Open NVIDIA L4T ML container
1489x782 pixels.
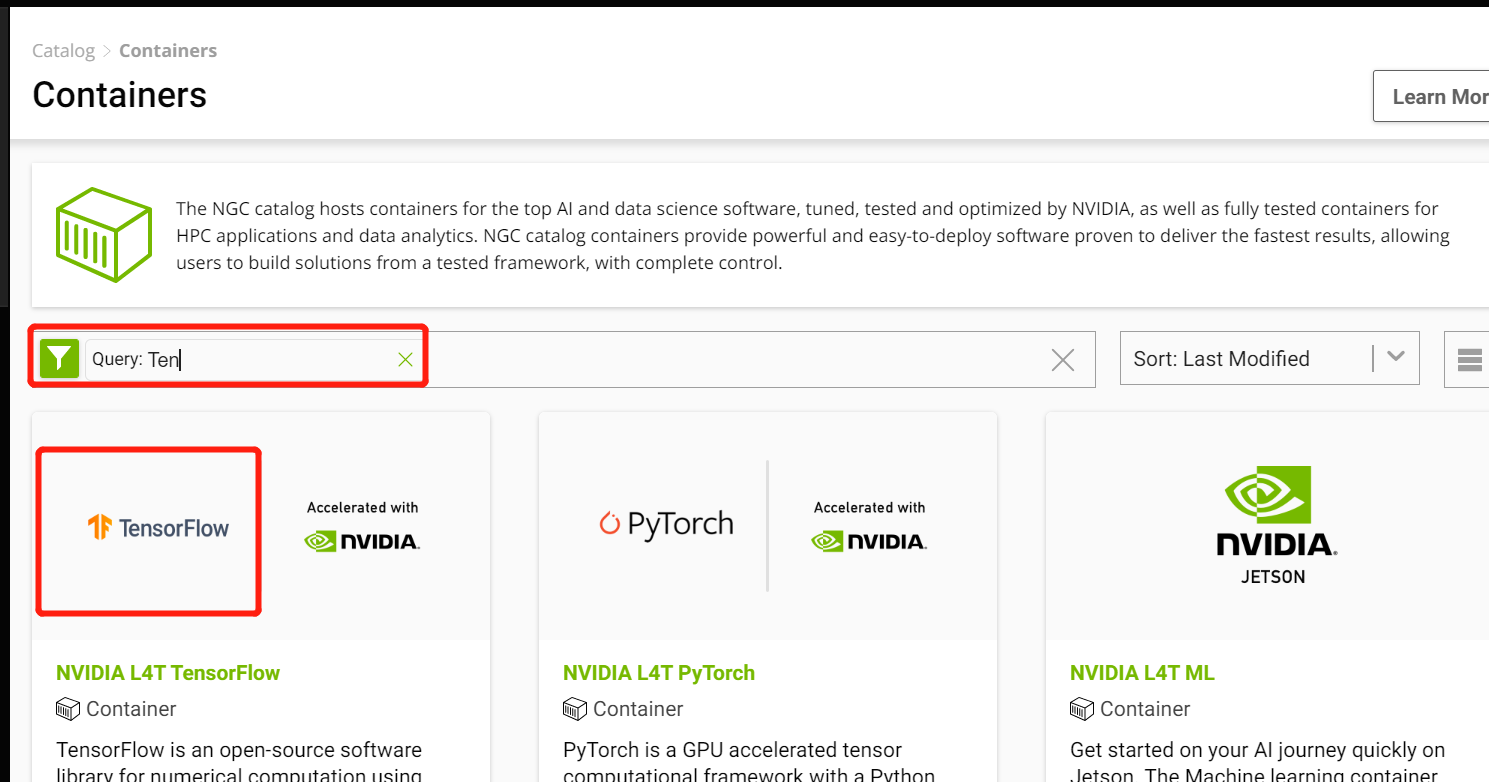pyautogui.click(x=1142, y=673)
